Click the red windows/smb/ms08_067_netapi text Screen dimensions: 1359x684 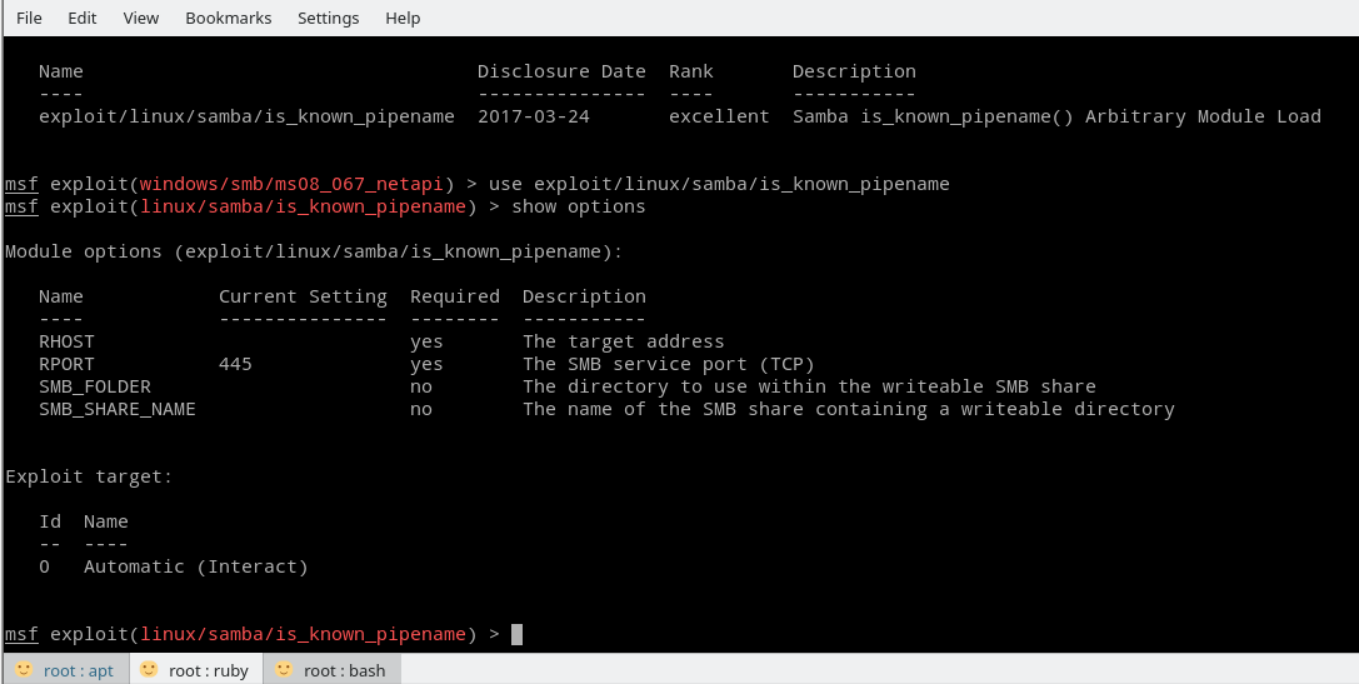(291, 184)
